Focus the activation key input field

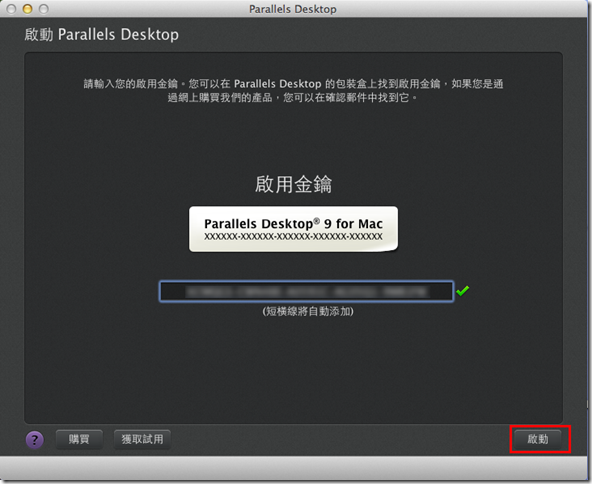(x=306, y=291)
